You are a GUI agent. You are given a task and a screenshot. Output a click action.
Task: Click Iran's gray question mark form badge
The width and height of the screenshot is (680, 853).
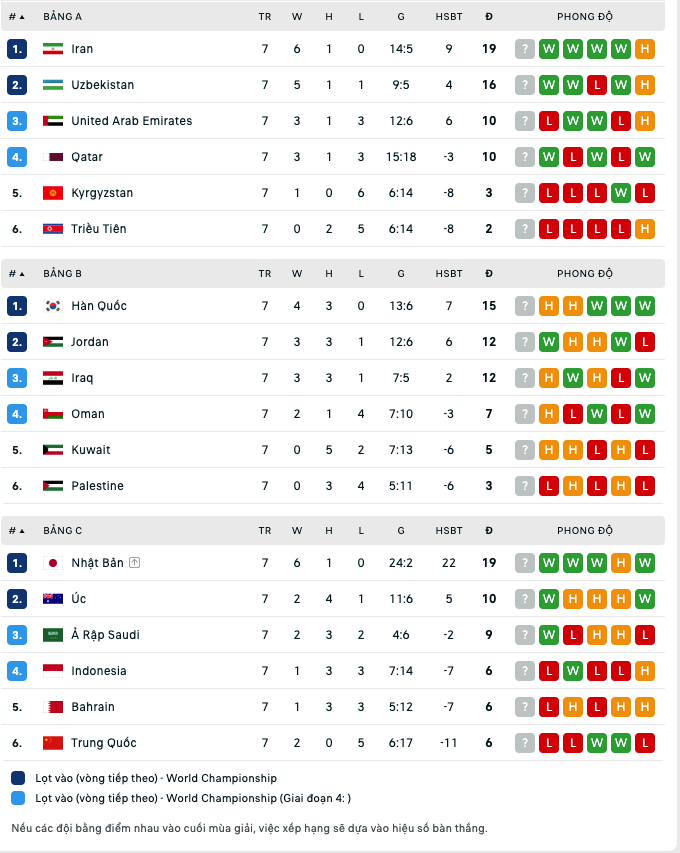[525, 49]
